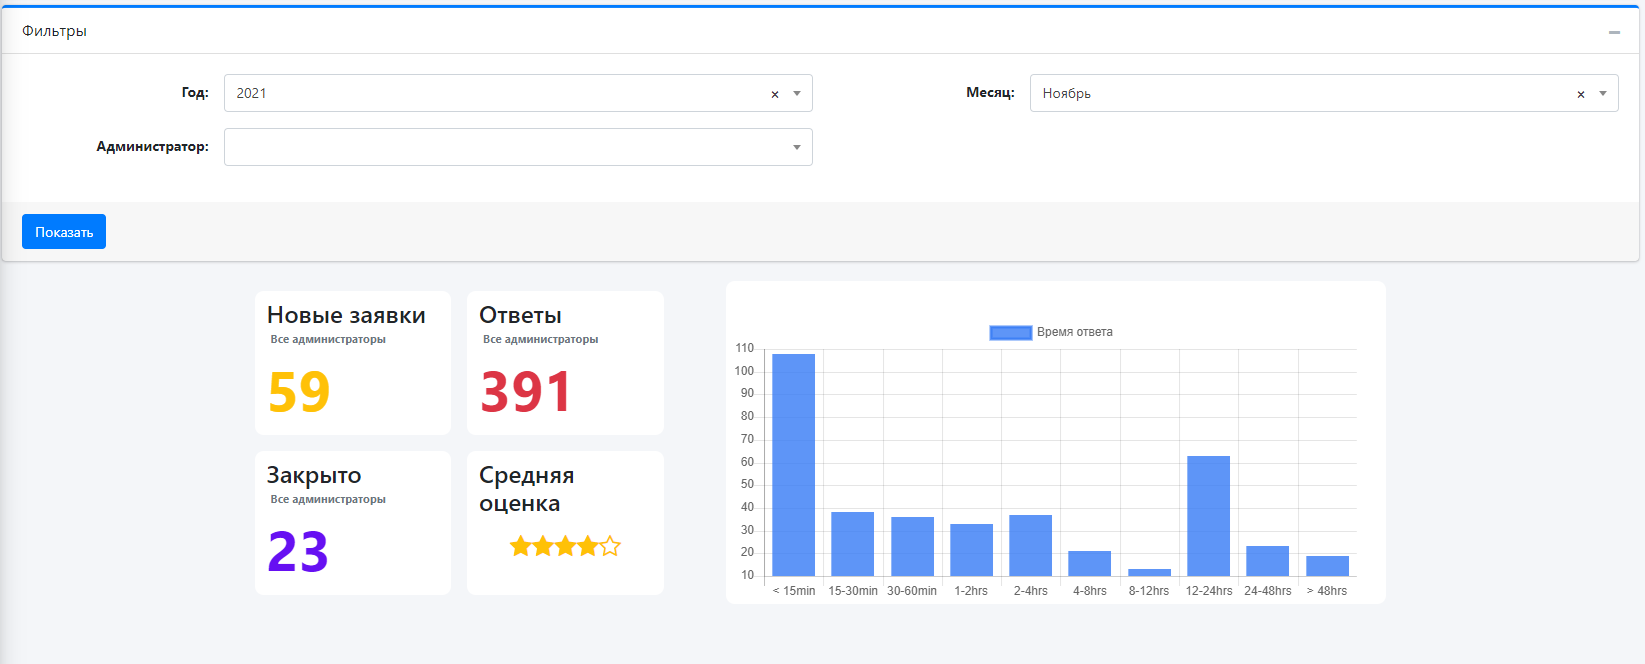1645x664 pixels.
Task: Clear the Ноябрь month selection
Action: (1581, 94)
